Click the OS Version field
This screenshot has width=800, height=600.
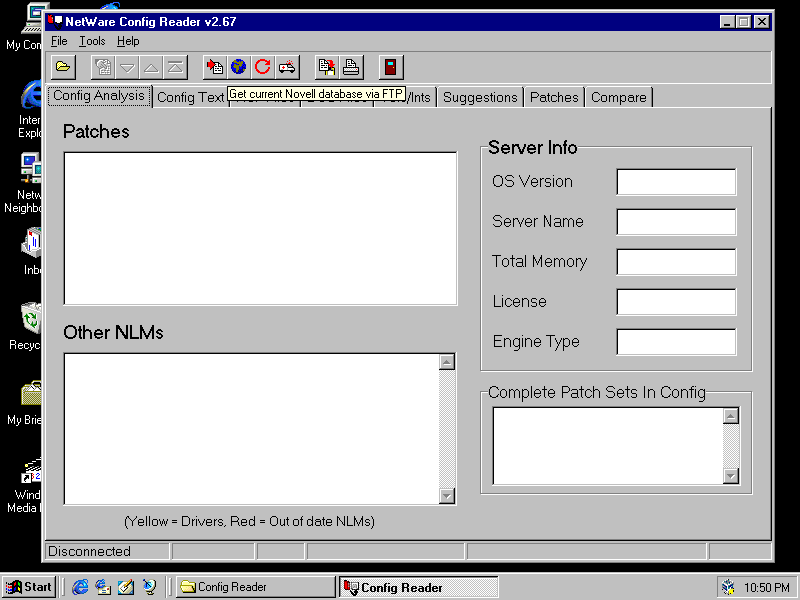click(x=676, y=182)
